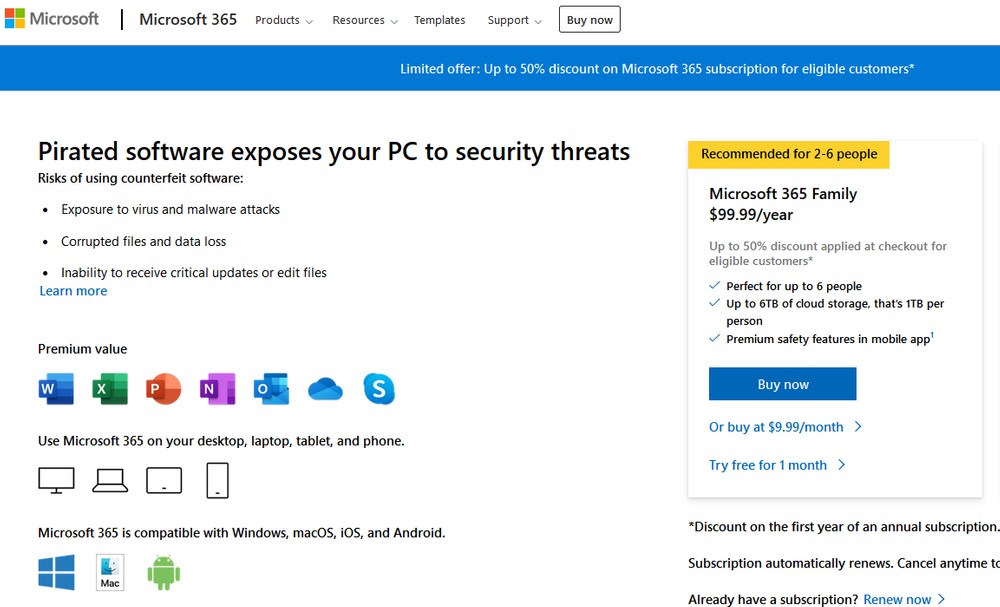This screenshot has height=607, width=1000.
Task: Click the PowerPoint app icon
Action: point(163,388)
